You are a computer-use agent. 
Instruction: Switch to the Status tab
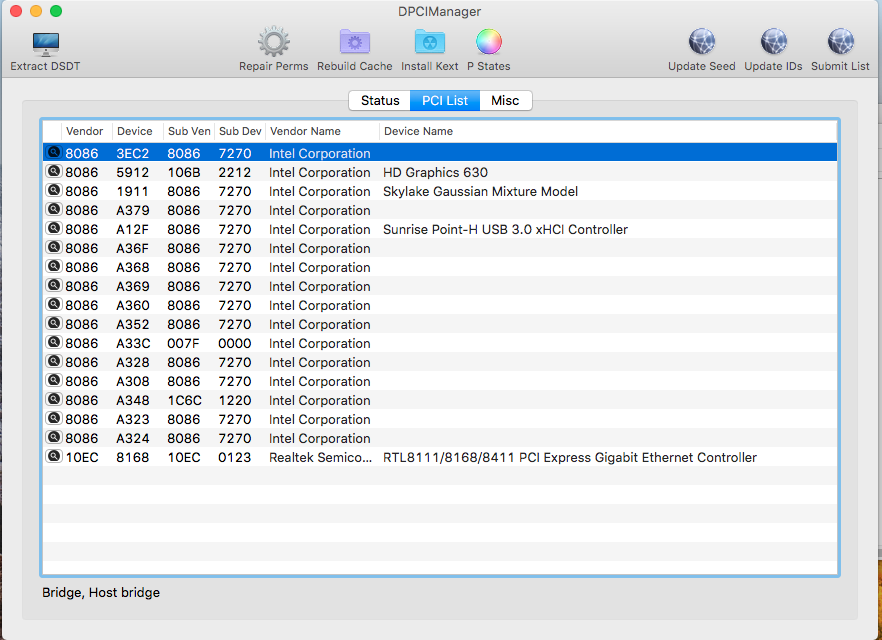(x=380, y=101)
